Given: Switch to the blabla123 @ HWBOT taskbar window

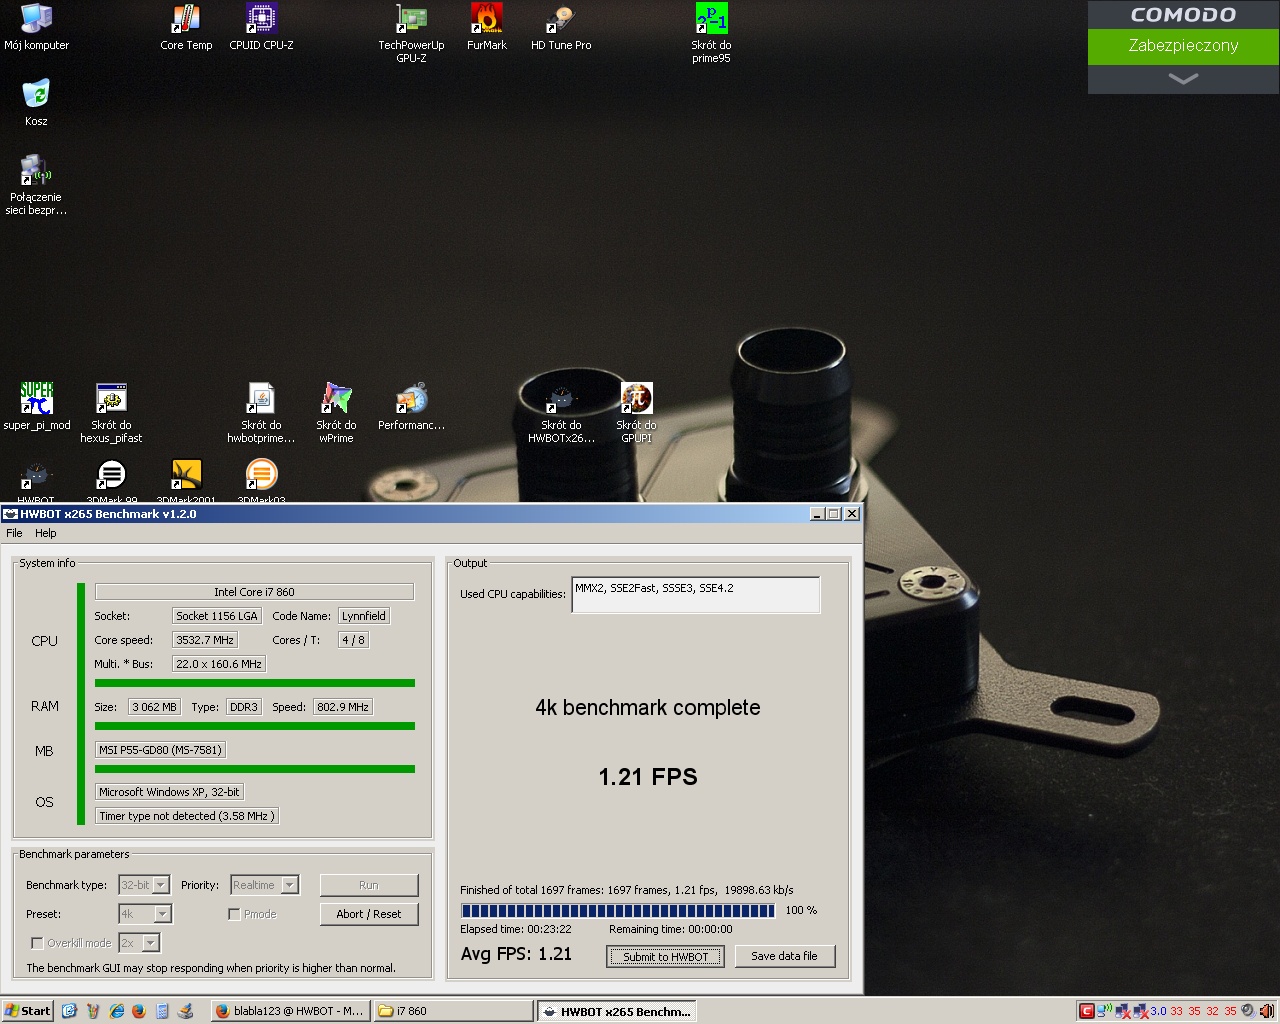Looking at the screenshot, I should click(x=290, y=1011).
